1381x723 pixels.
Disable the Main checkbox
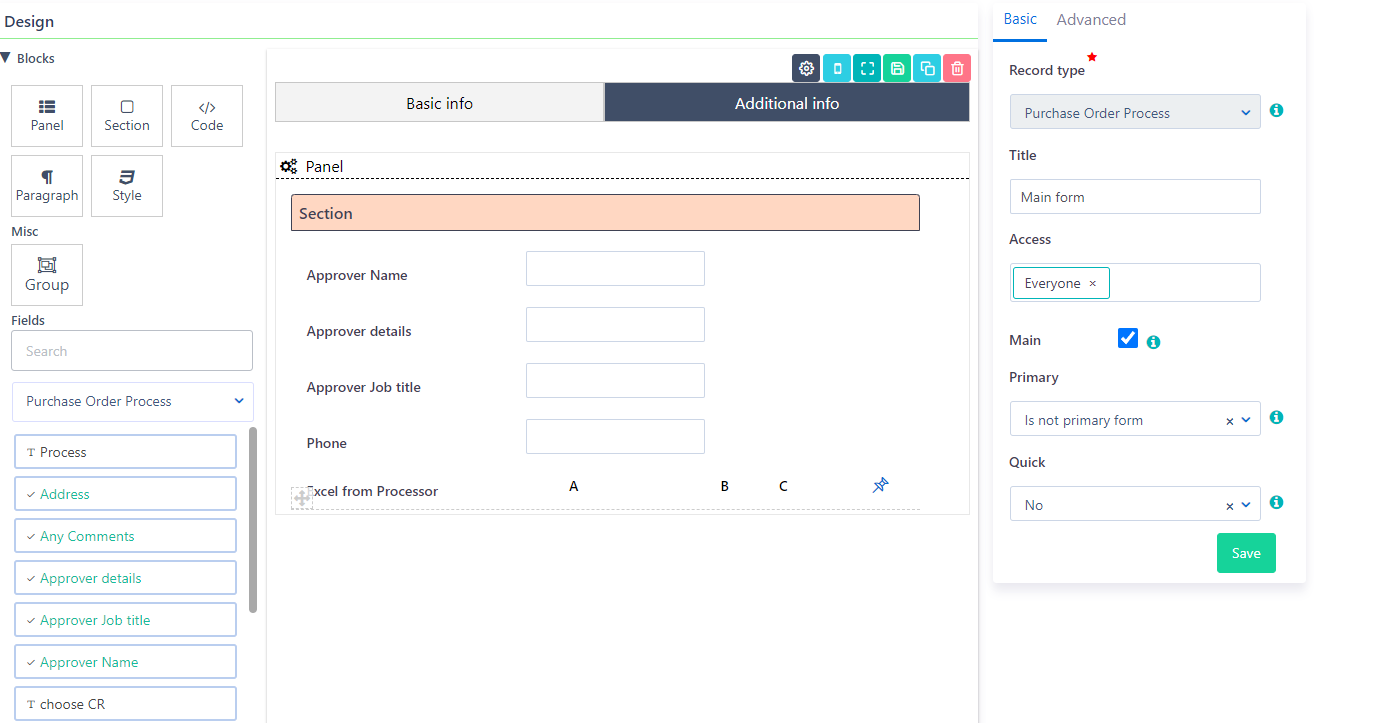click(1128, 338)
